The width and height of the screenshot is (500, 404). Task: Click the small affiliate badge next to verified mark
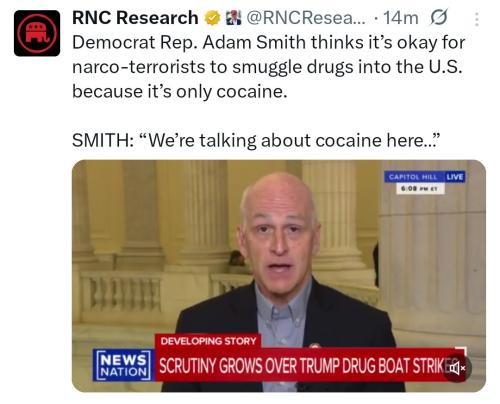point(233,18)
